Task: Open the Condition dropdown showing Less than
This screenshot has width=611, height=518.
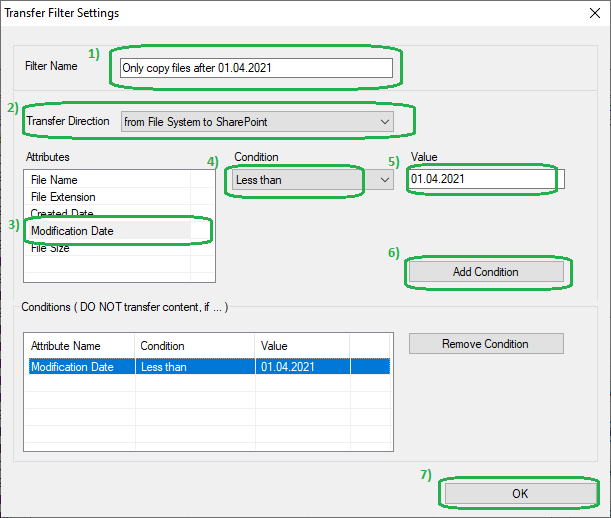Action: [313, 180]
